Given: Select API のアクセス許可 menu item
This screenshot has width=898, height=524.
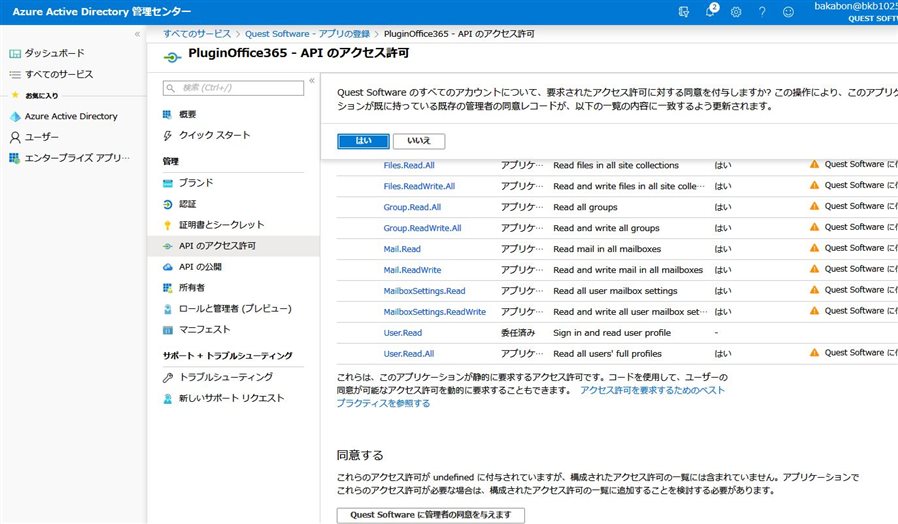Looking at the screenshot, I should pos(234,246).
